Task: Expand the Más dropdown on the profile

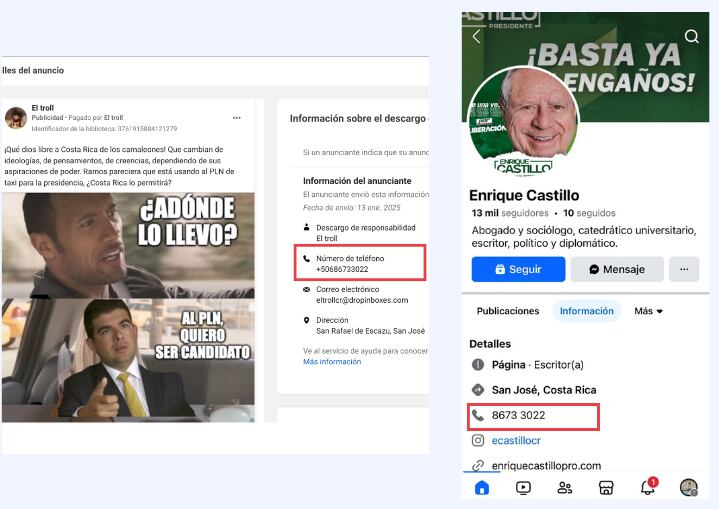Action: click(648, 311)
